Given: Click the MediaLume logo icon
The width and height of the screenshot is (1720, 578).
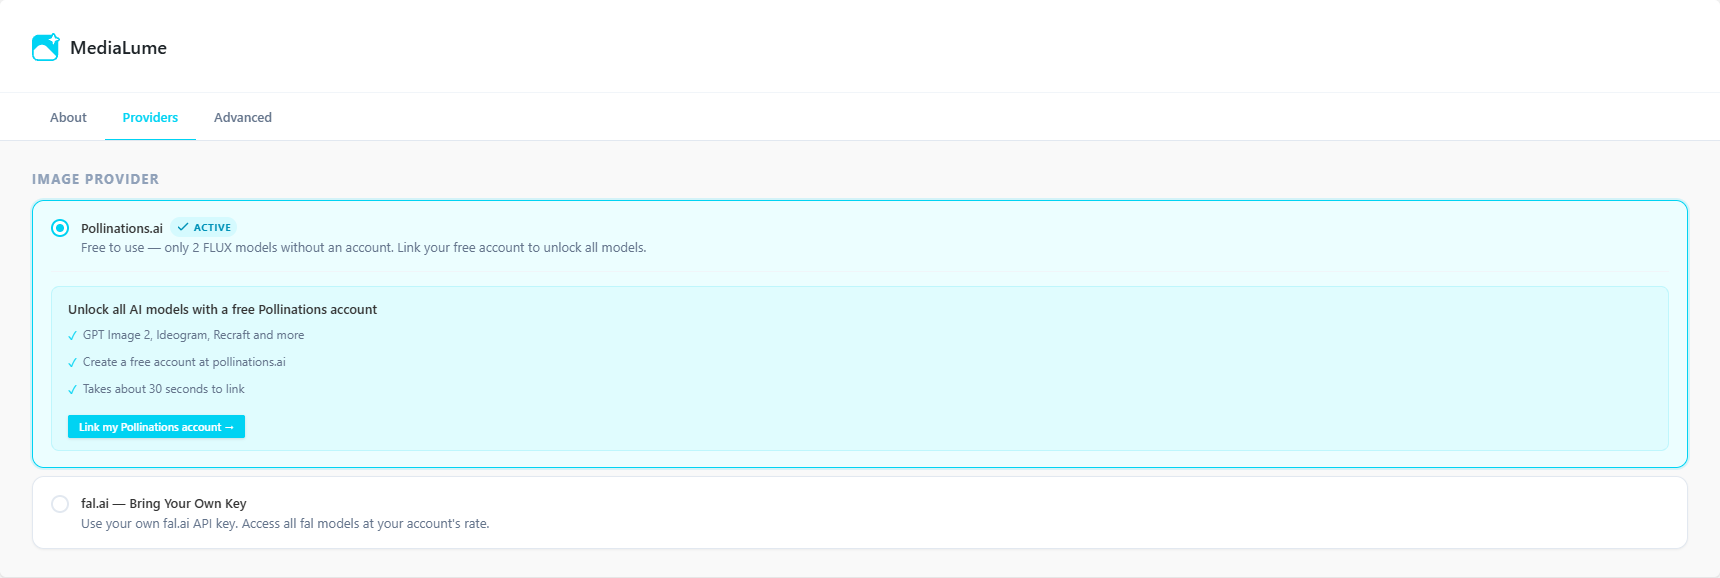Looking at the screenshot, I should click(x=46, y=47).
